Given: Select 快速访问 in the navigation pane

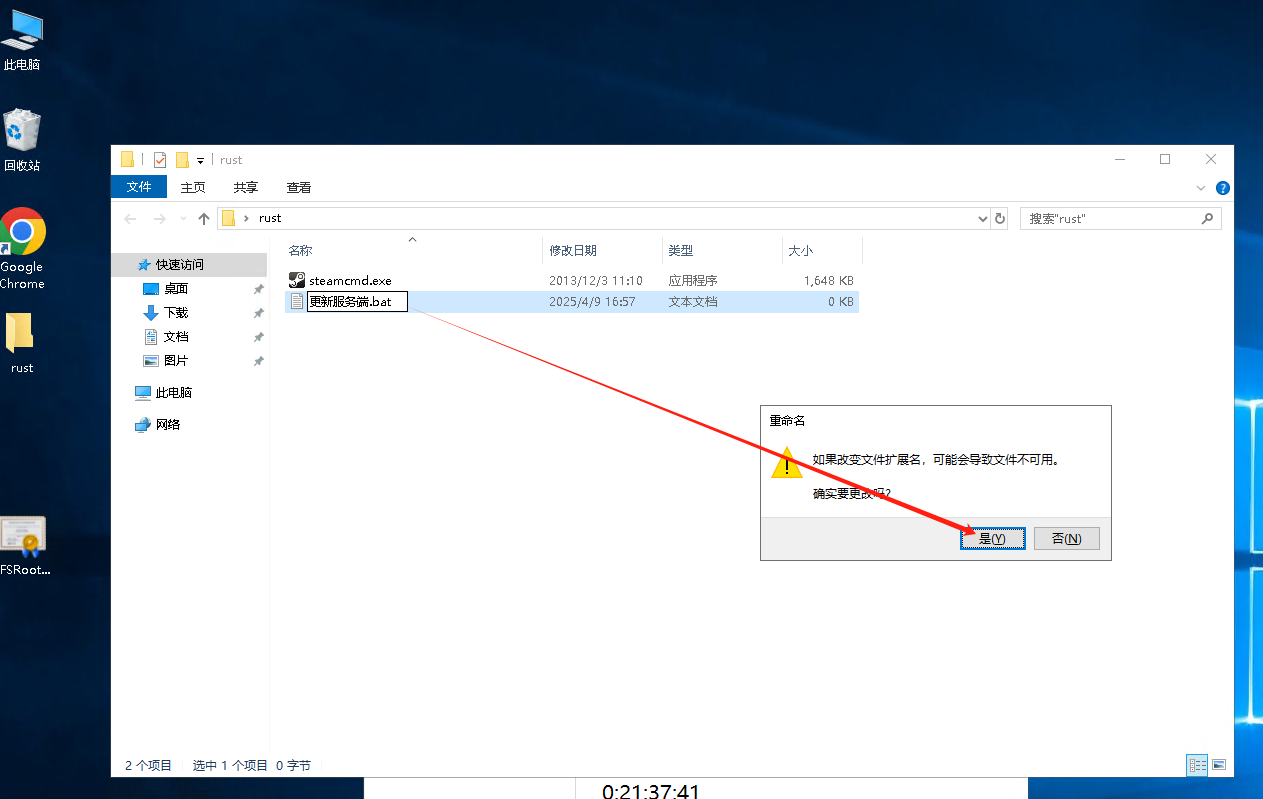Looking at the screenshot, I should [x=179, y=265].
